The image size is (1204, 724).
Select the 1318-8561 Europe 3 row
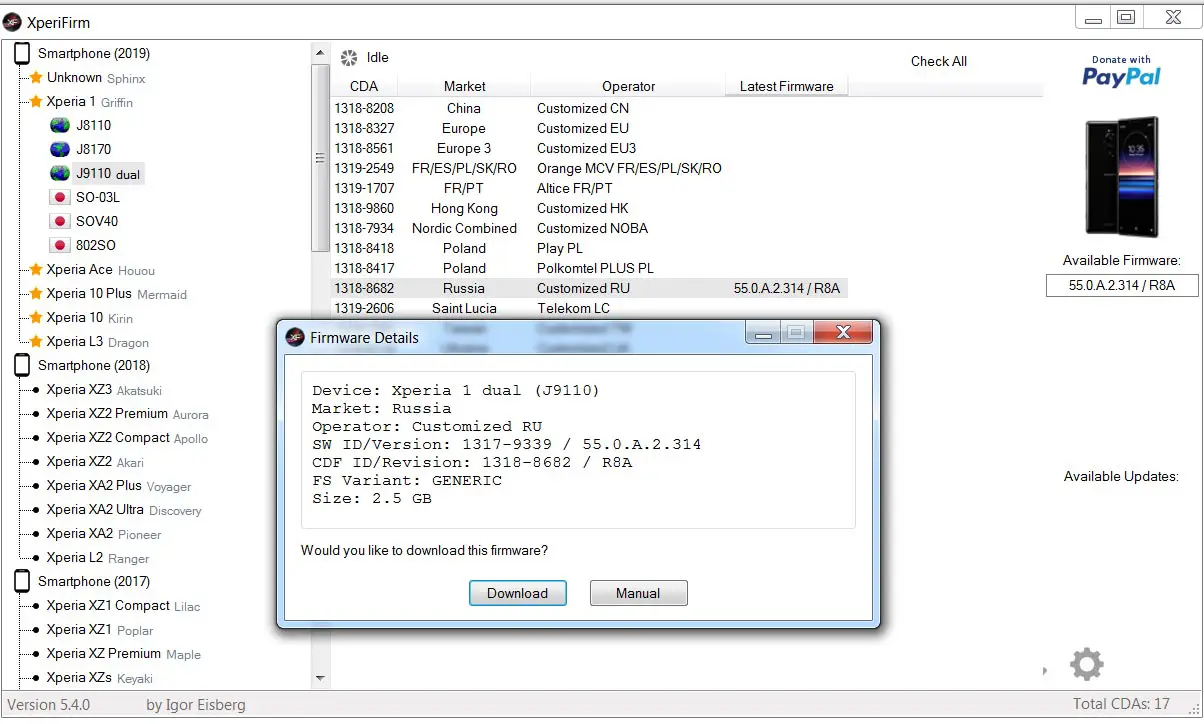point(590,148)
